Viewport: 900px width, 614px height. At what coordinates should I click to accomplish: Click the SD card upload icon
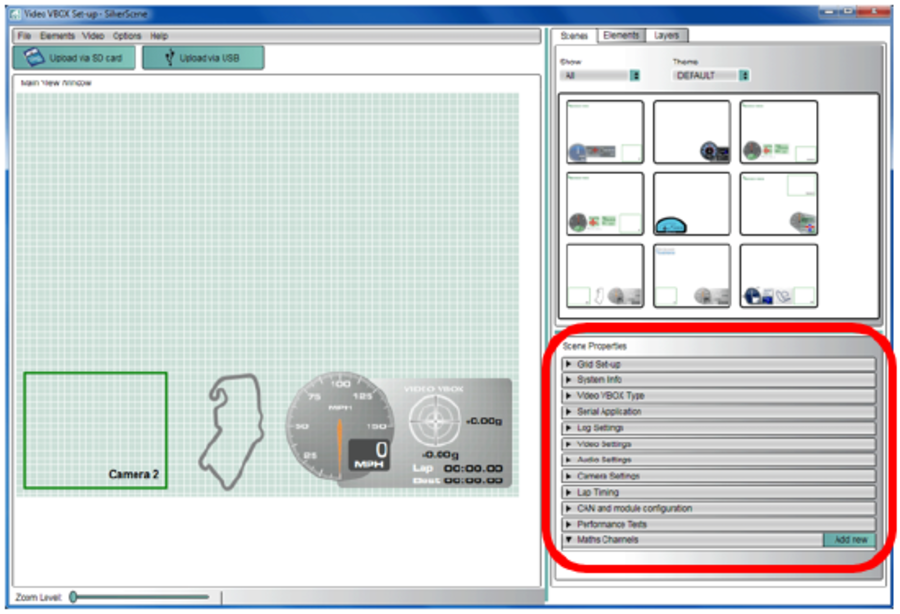[33, 58]
